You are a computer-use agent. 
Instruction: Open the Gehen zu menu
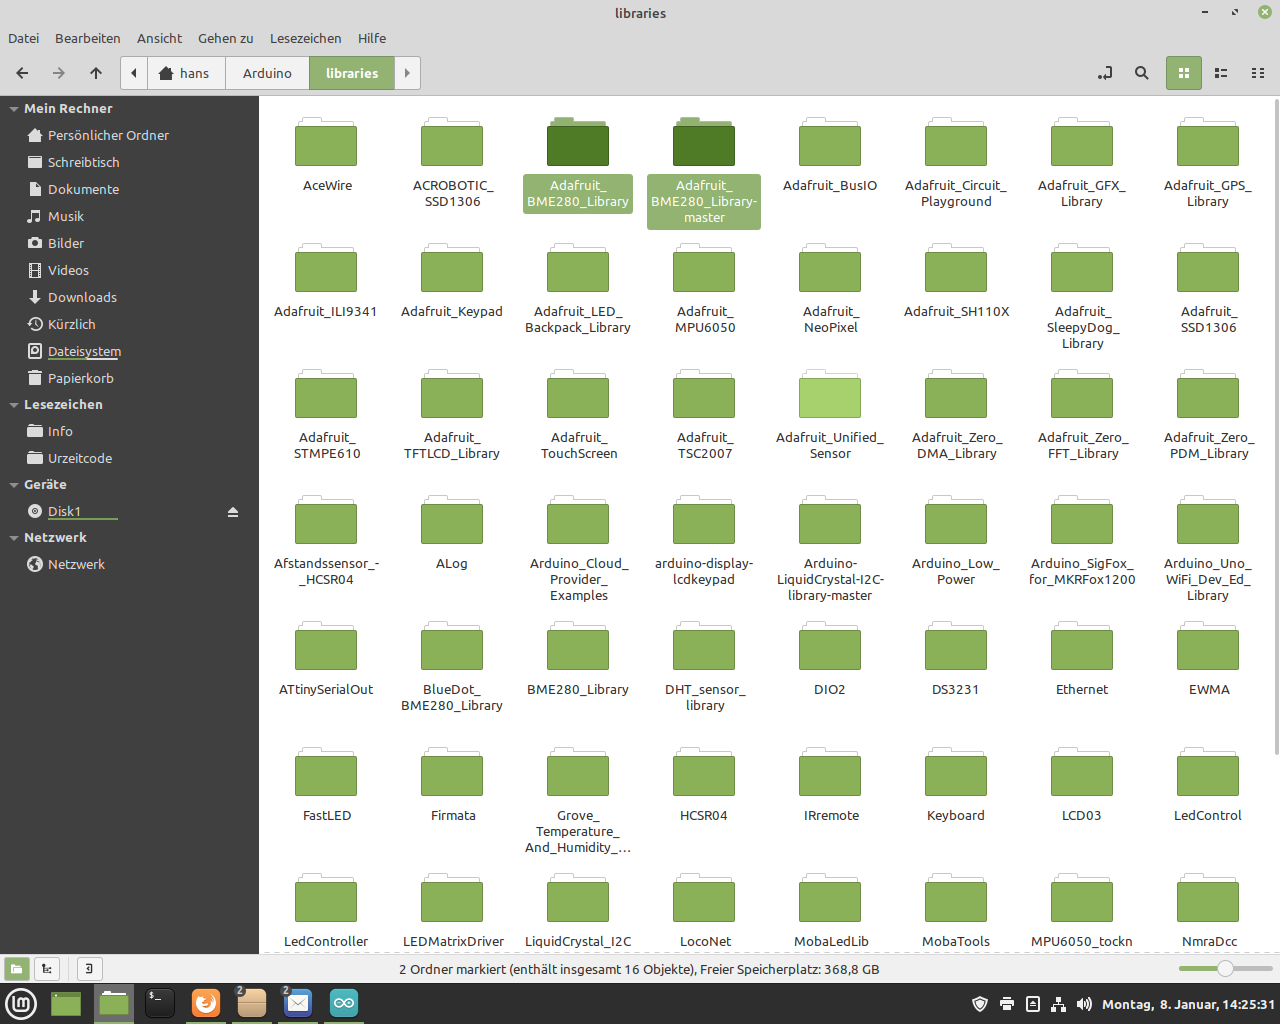(x=226, y=38)
